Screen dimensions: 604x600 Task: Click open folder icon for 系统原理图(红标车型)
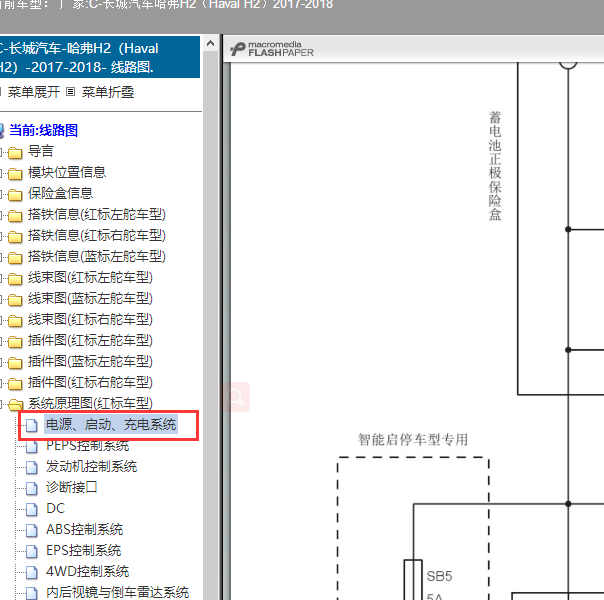tap(15, 404)
